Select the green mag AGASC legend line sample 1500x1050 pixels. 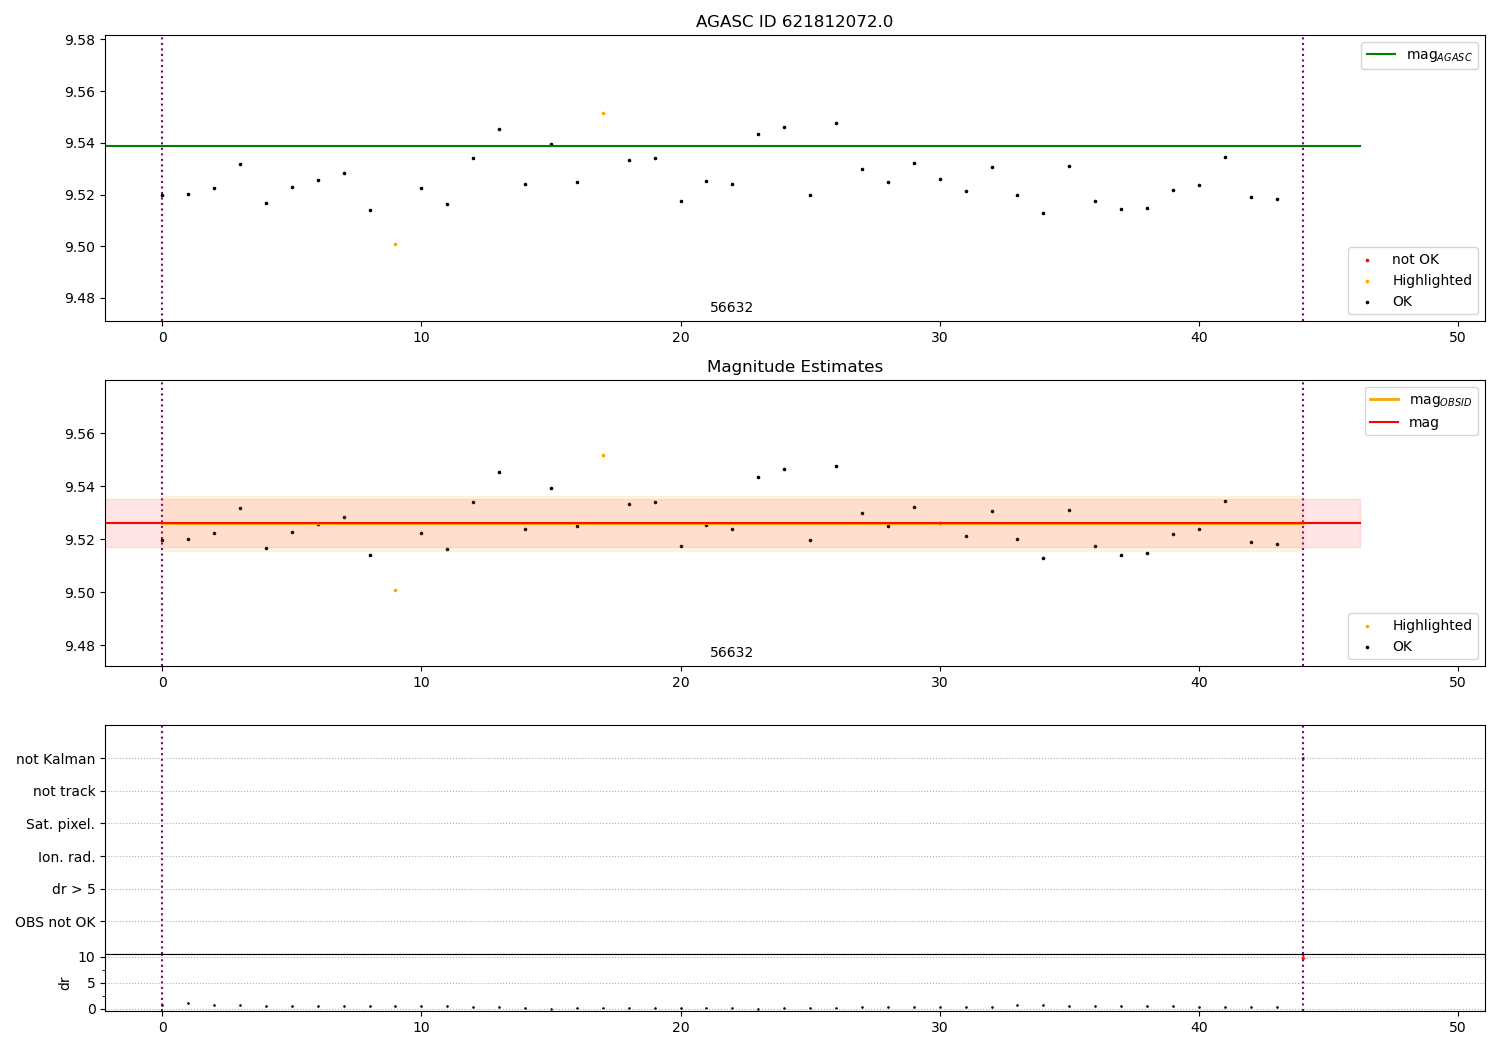(1381, 55)
